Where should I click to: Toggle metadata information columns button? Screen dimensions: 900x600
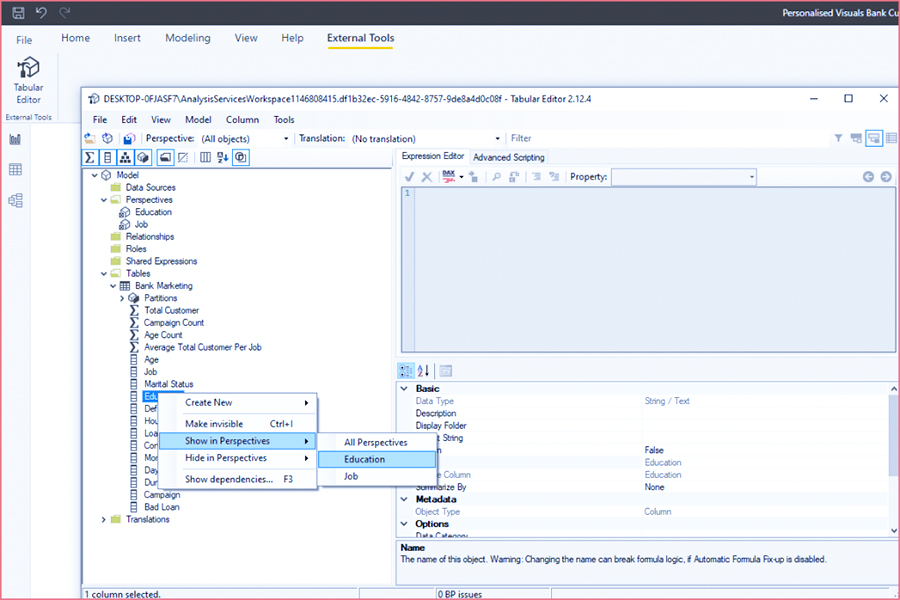point(205,157)
